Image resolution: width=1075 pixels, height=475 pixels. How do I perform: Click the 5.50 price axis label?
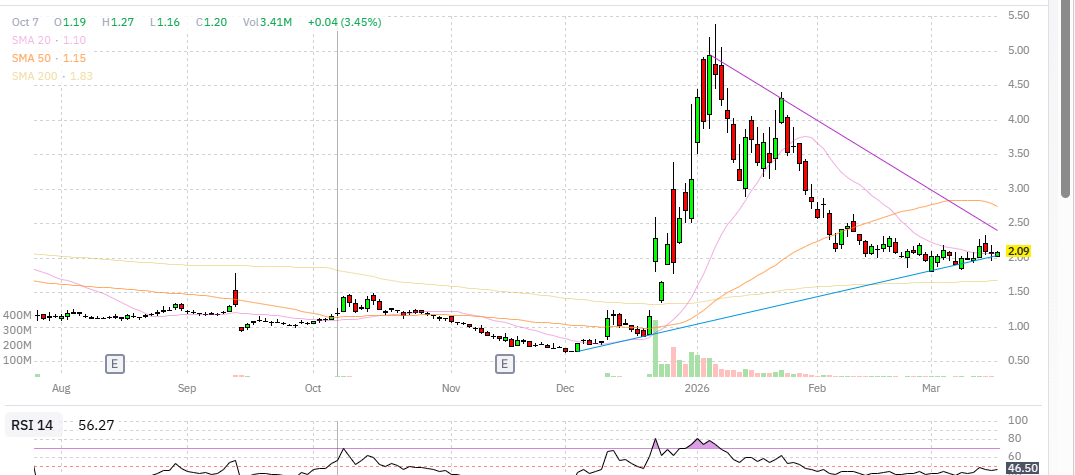click(1019, 15)
